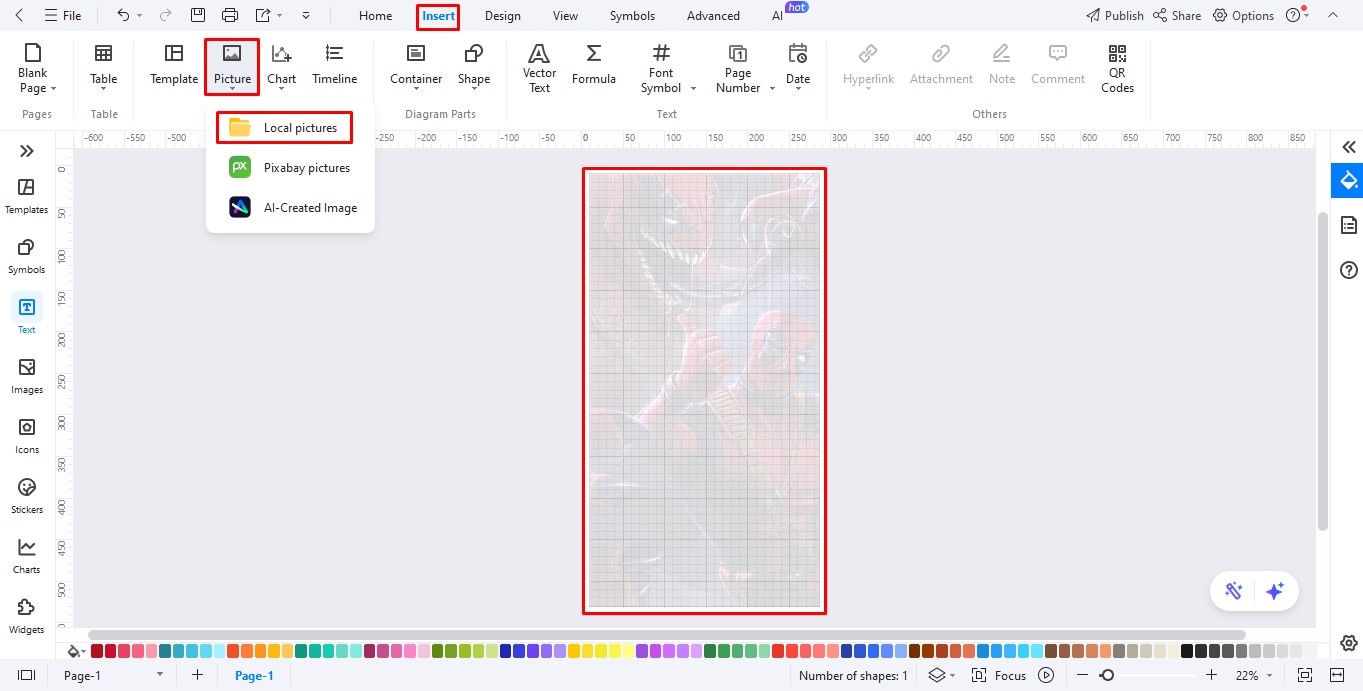
Task: Insert a Chart
Action: 281,66
